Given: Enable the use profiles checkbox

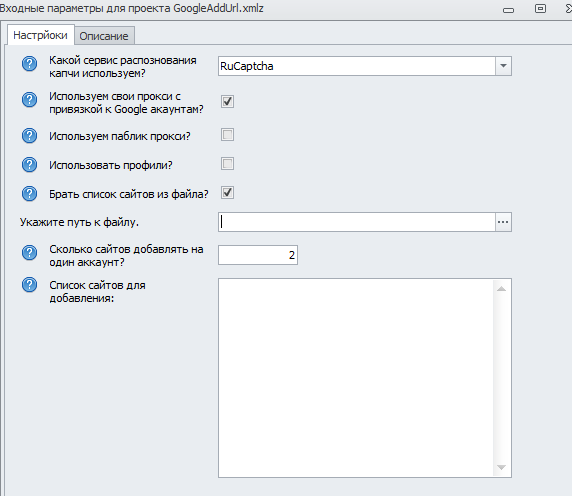Looking at the screenshot, I should pyautogui.click(x=227, y=163).
